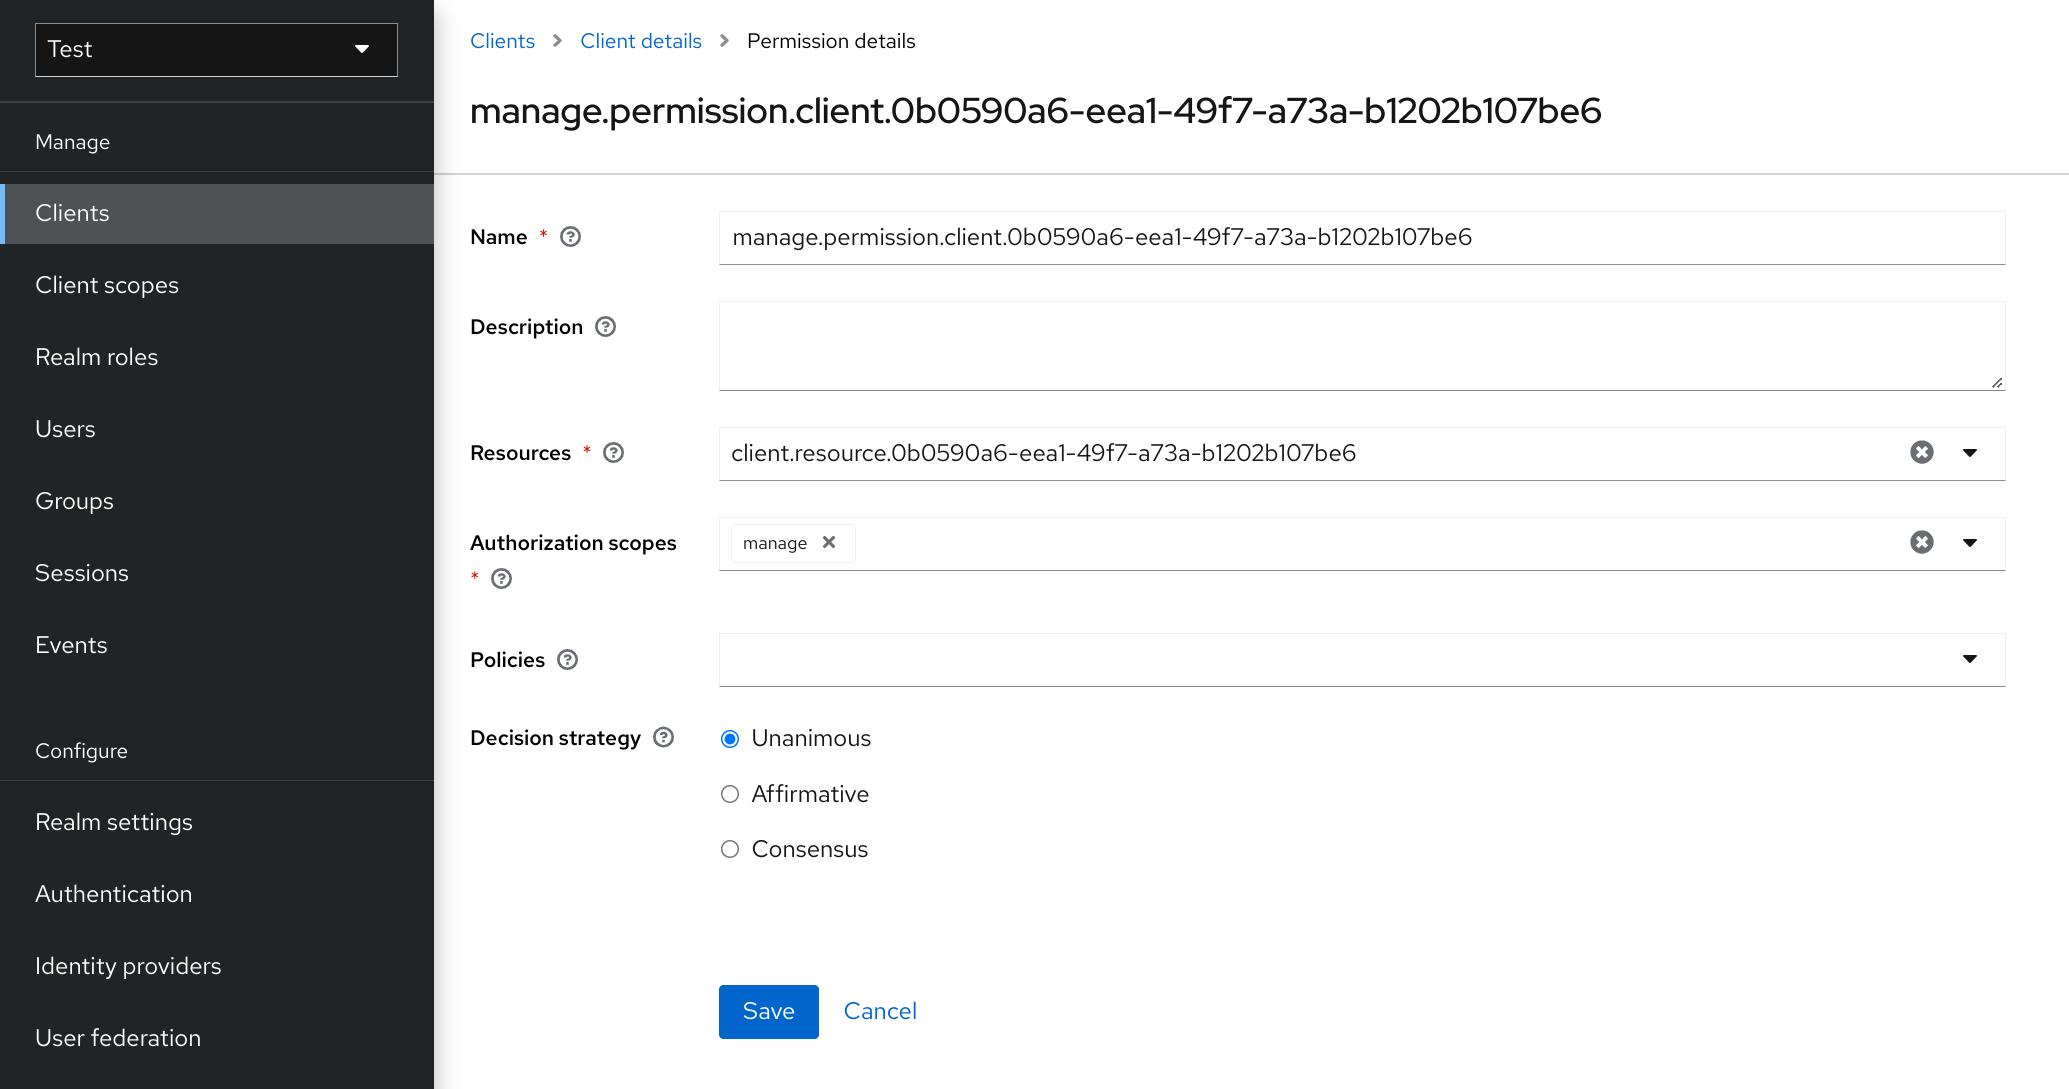Open the Decision strategy help tooltip

point(663,738)
